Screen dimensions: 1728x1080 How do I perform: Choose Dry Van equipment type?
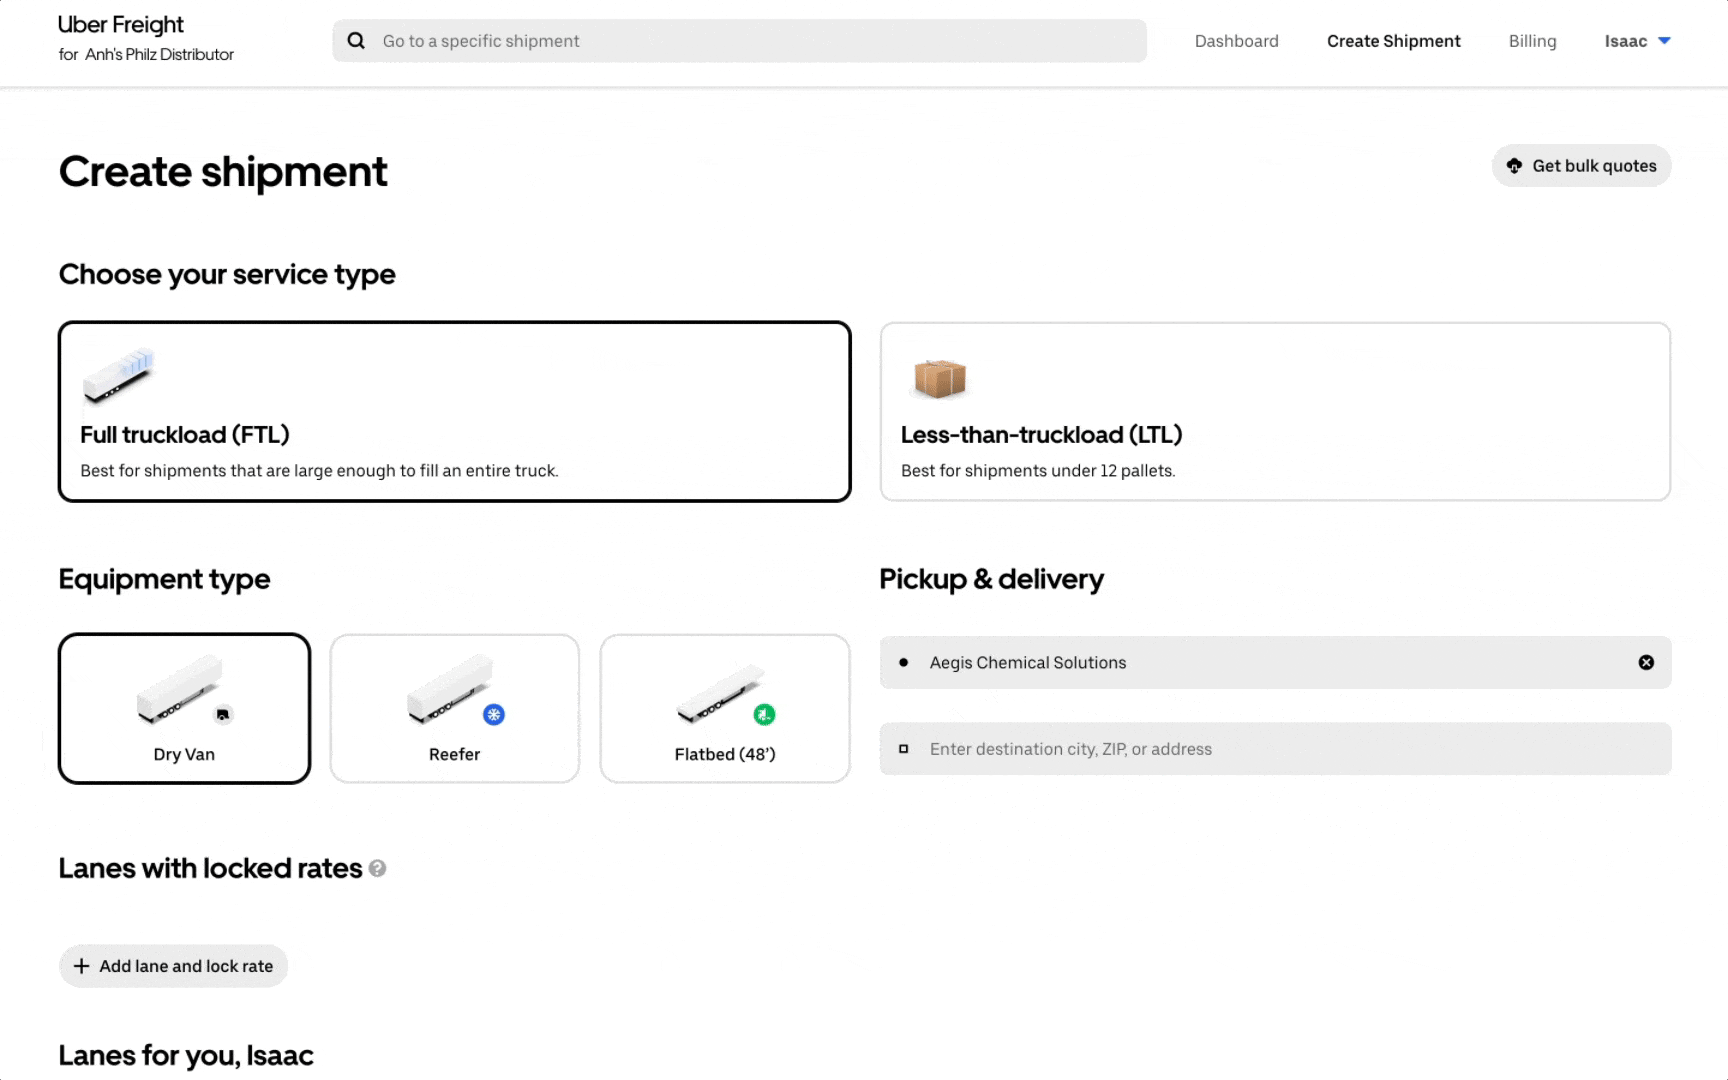184,708
